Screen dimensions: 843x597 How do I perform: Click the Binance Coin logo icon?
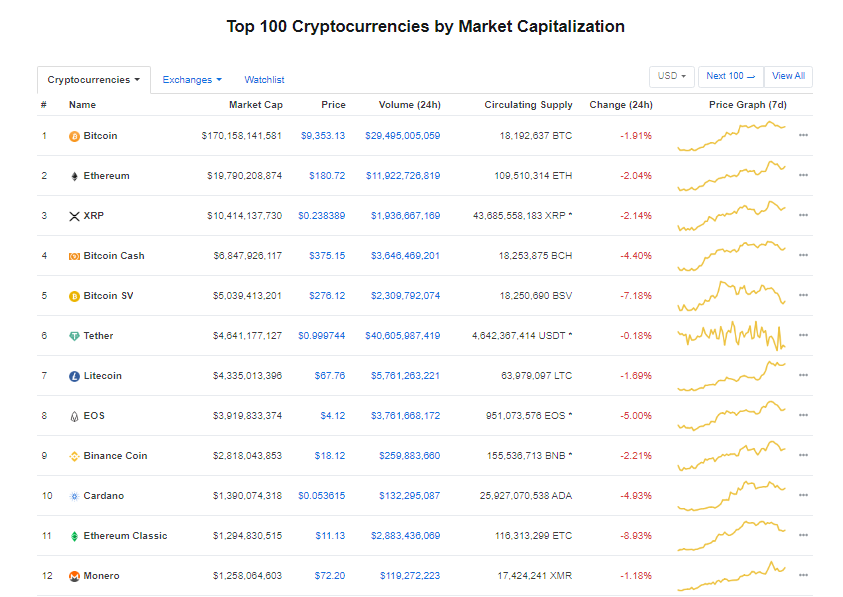click(74, 456)
